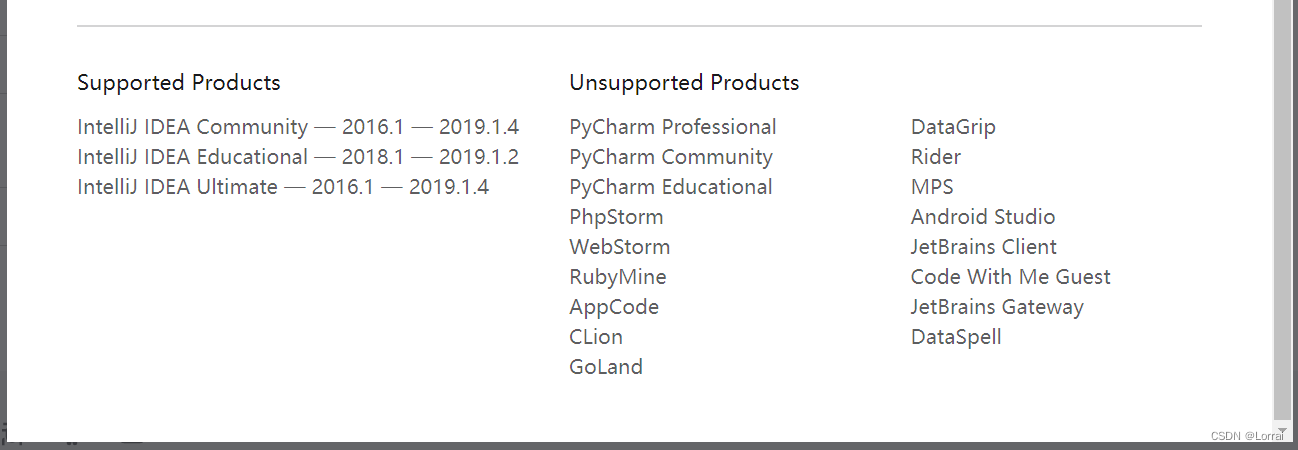1298x450 pixels.
Task: Choose GoLand in the product list
Action: coord(606,367)
